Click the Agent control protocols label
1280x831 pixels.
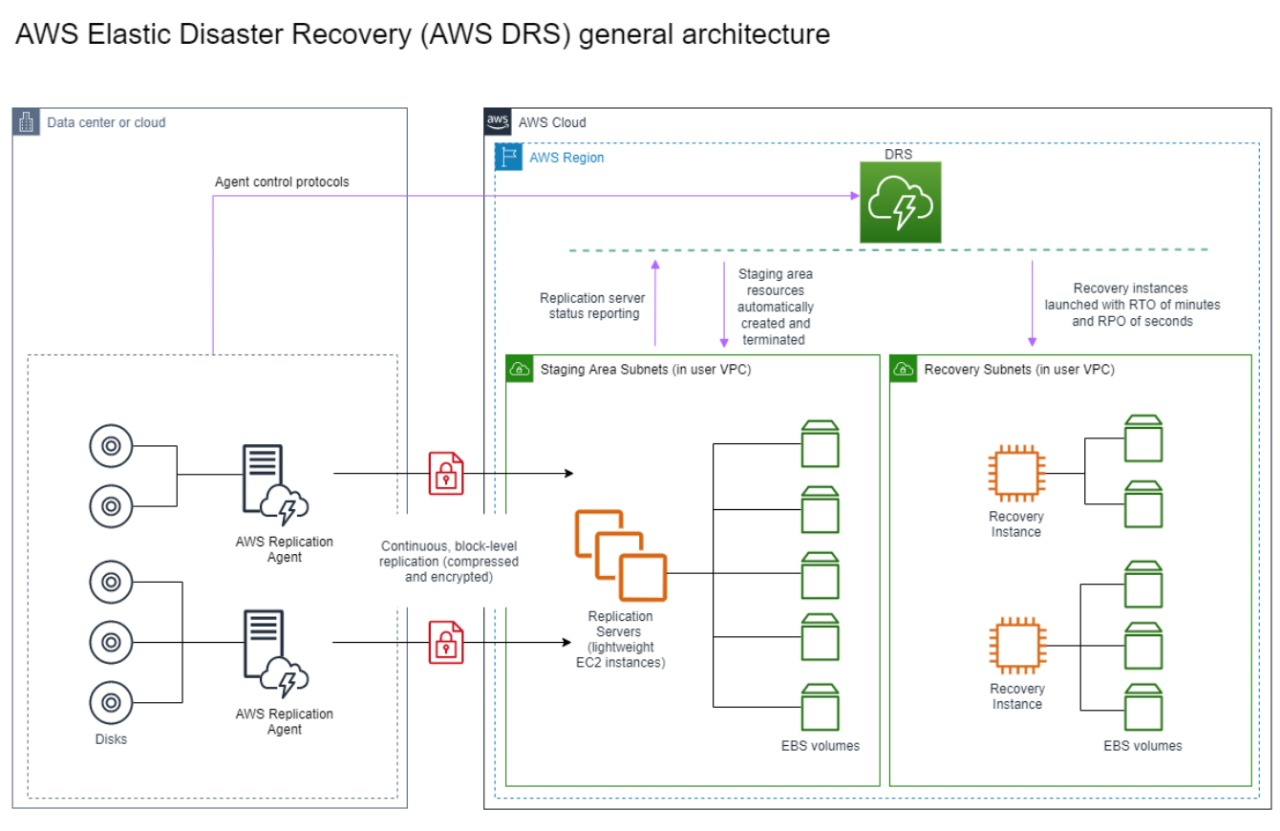click(281, 182)
